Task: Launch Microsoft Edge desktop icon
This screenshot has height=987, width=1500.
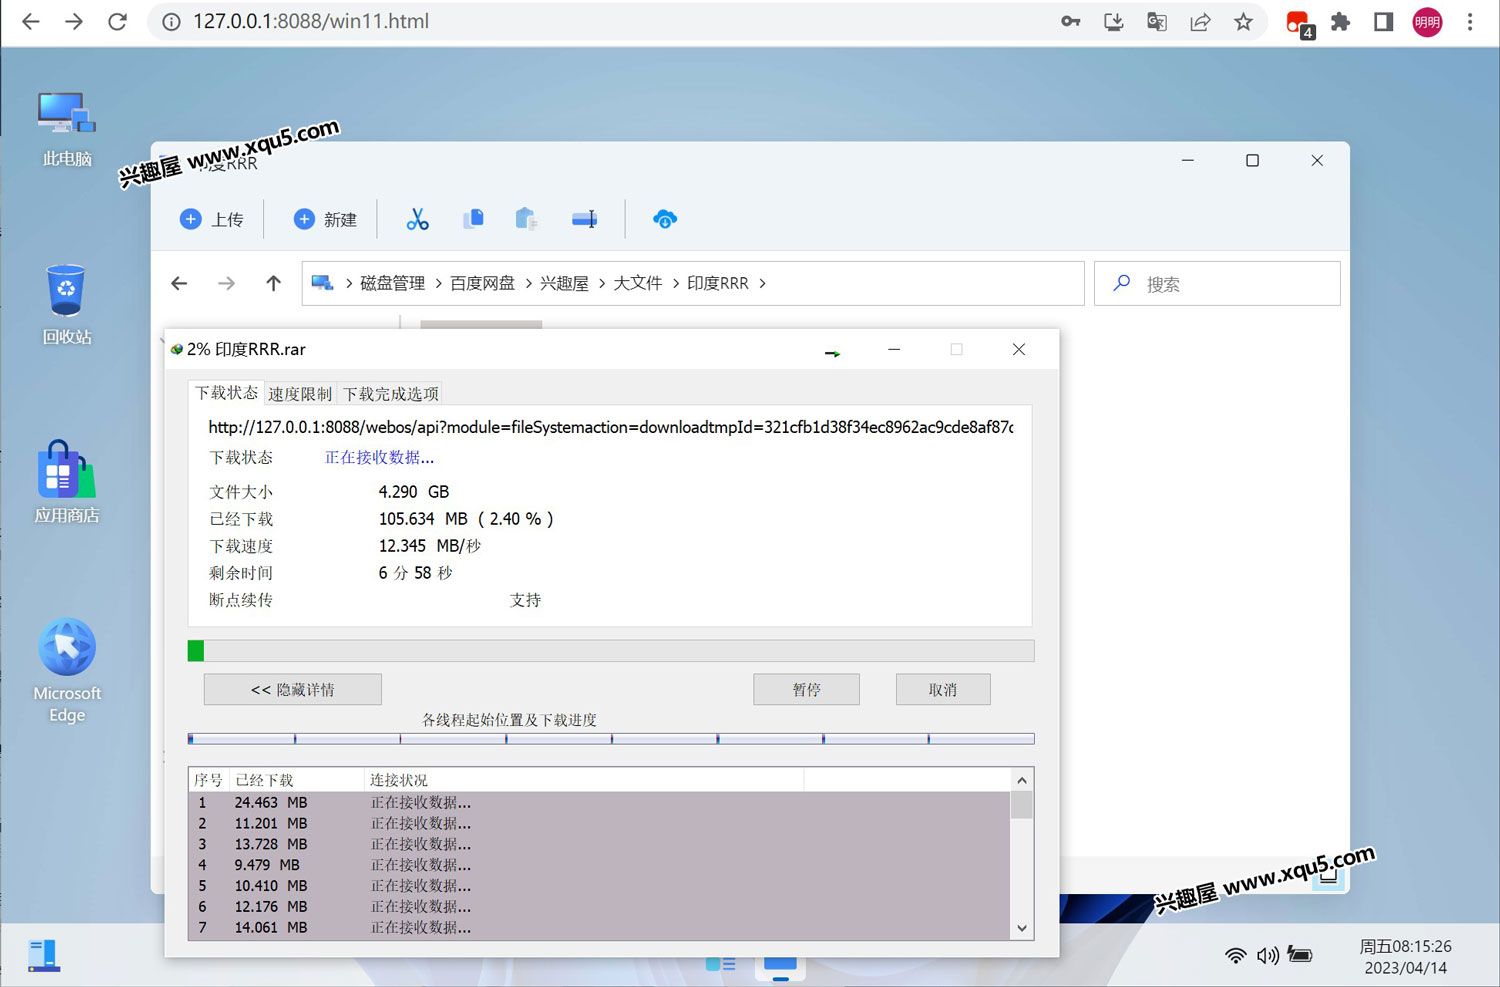Action: (x=67, y=670)
